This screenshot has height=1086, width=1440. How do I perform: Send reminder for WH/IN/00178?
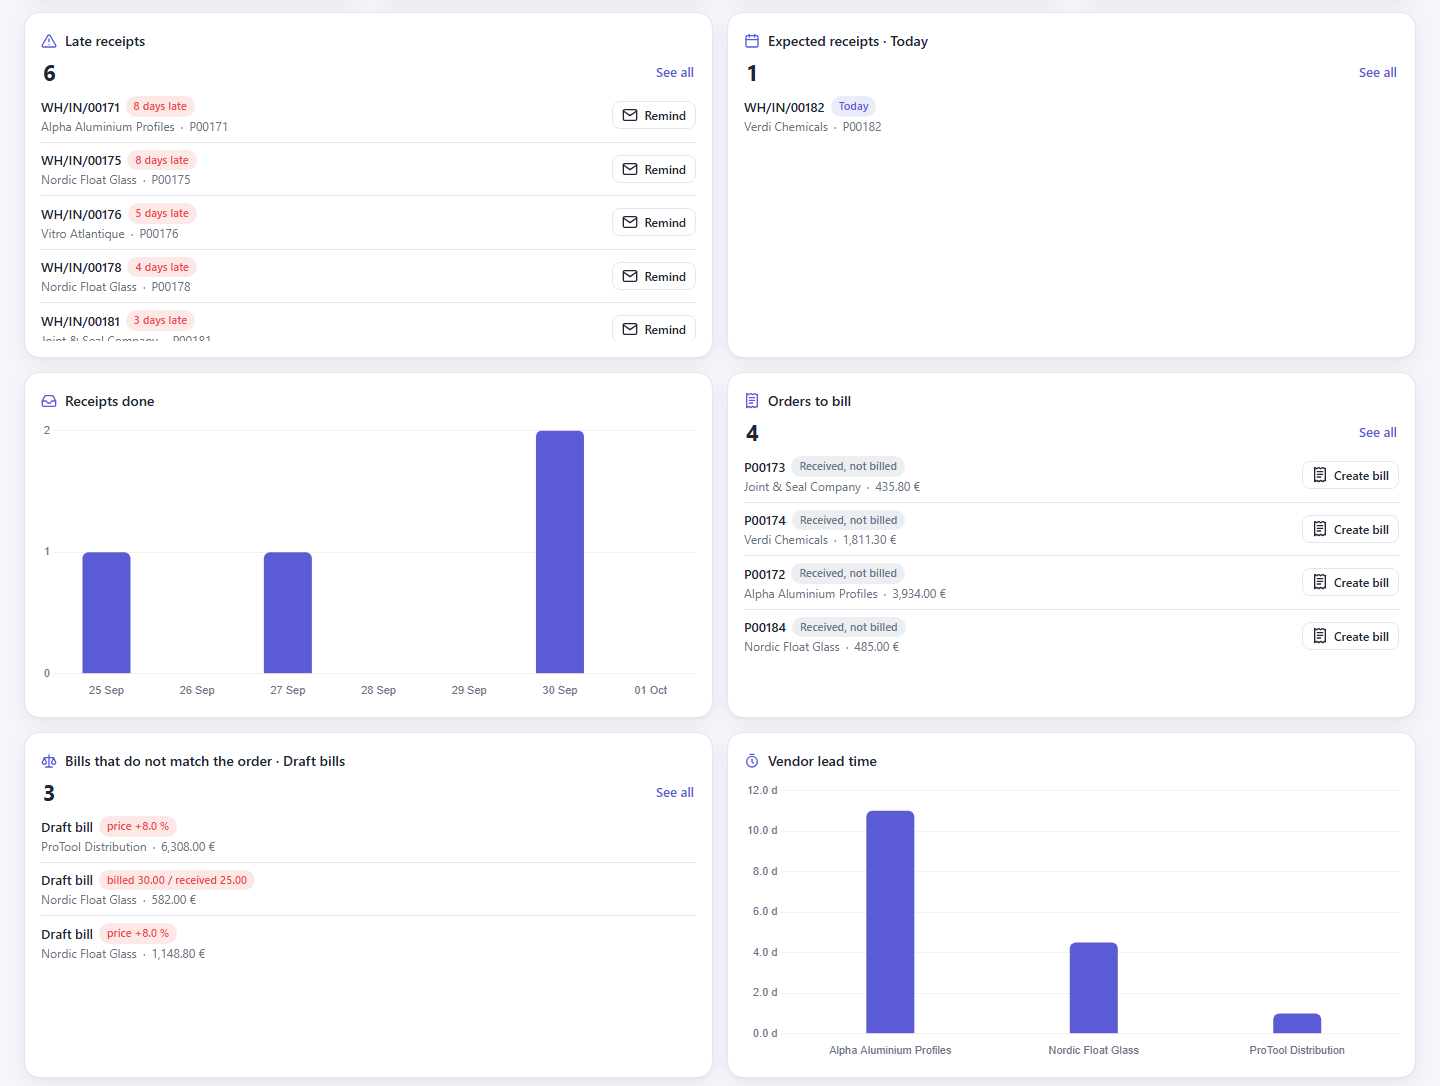point(654,277)
